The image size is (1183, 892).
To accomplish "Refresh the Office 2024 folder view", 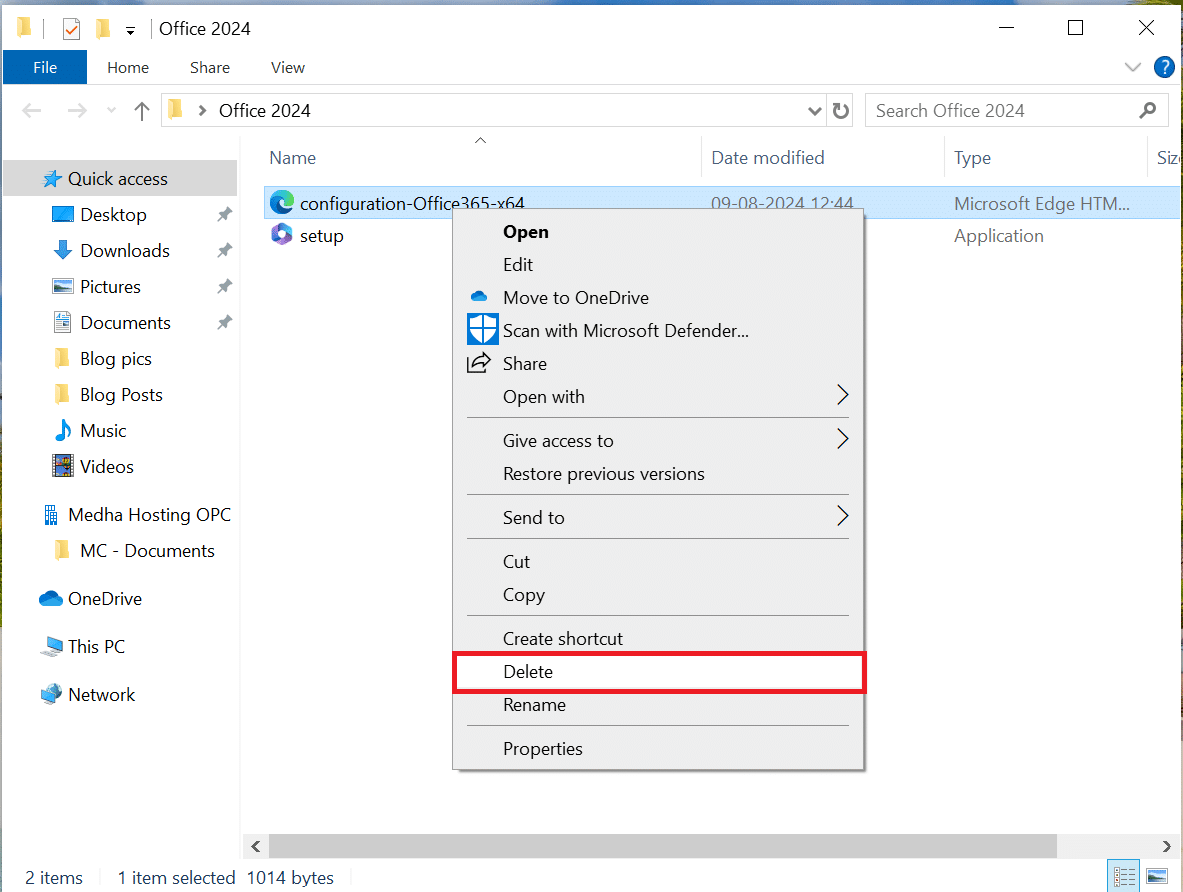I will coord(840,110).
